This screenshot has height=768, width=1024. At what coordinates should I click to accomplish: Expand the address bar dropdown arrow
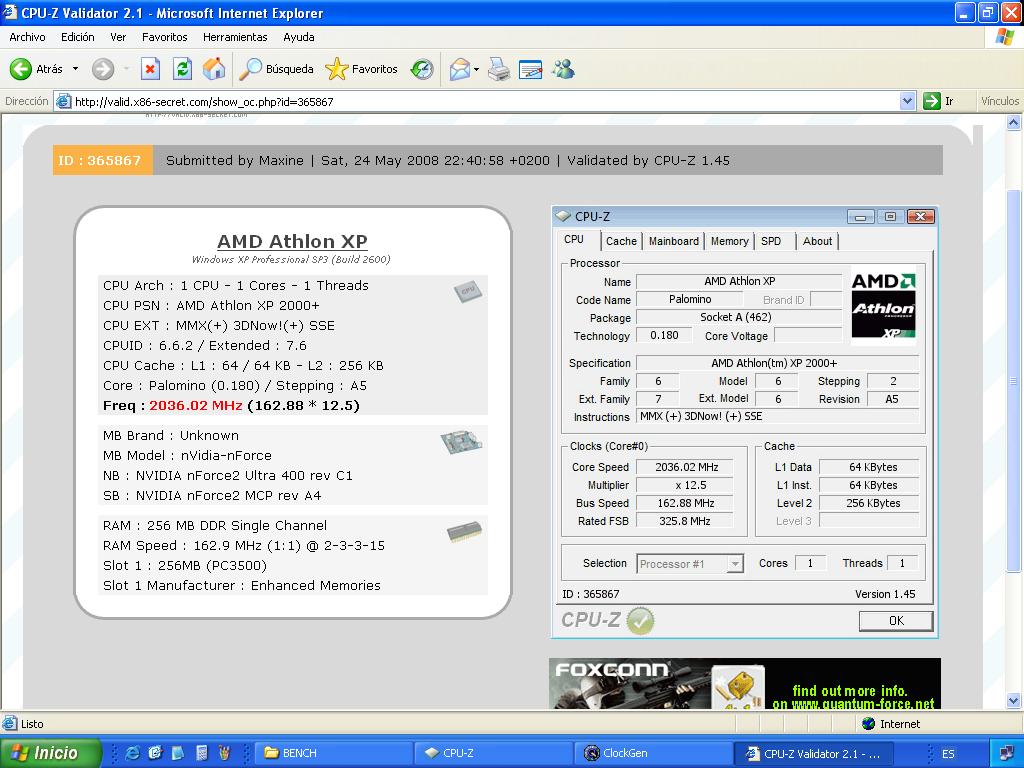tap(907, 101)
